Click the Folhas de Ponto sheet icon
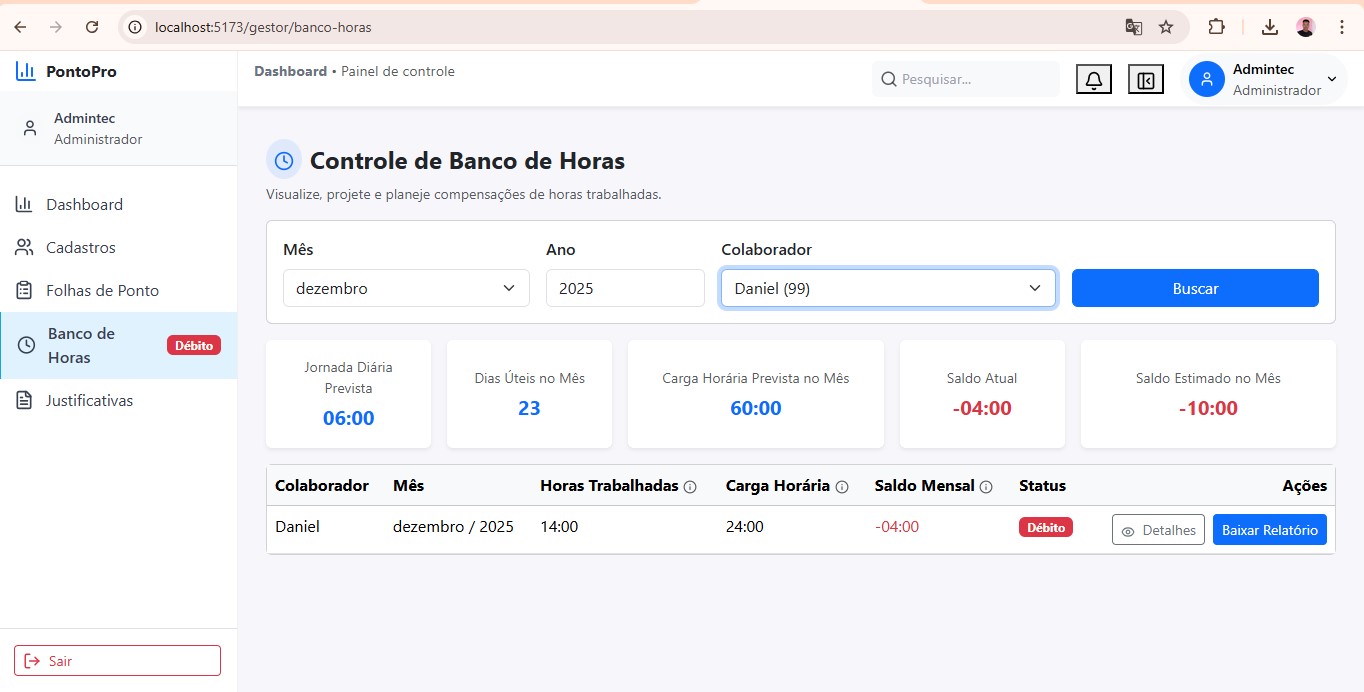 click(x=24, y=290)
